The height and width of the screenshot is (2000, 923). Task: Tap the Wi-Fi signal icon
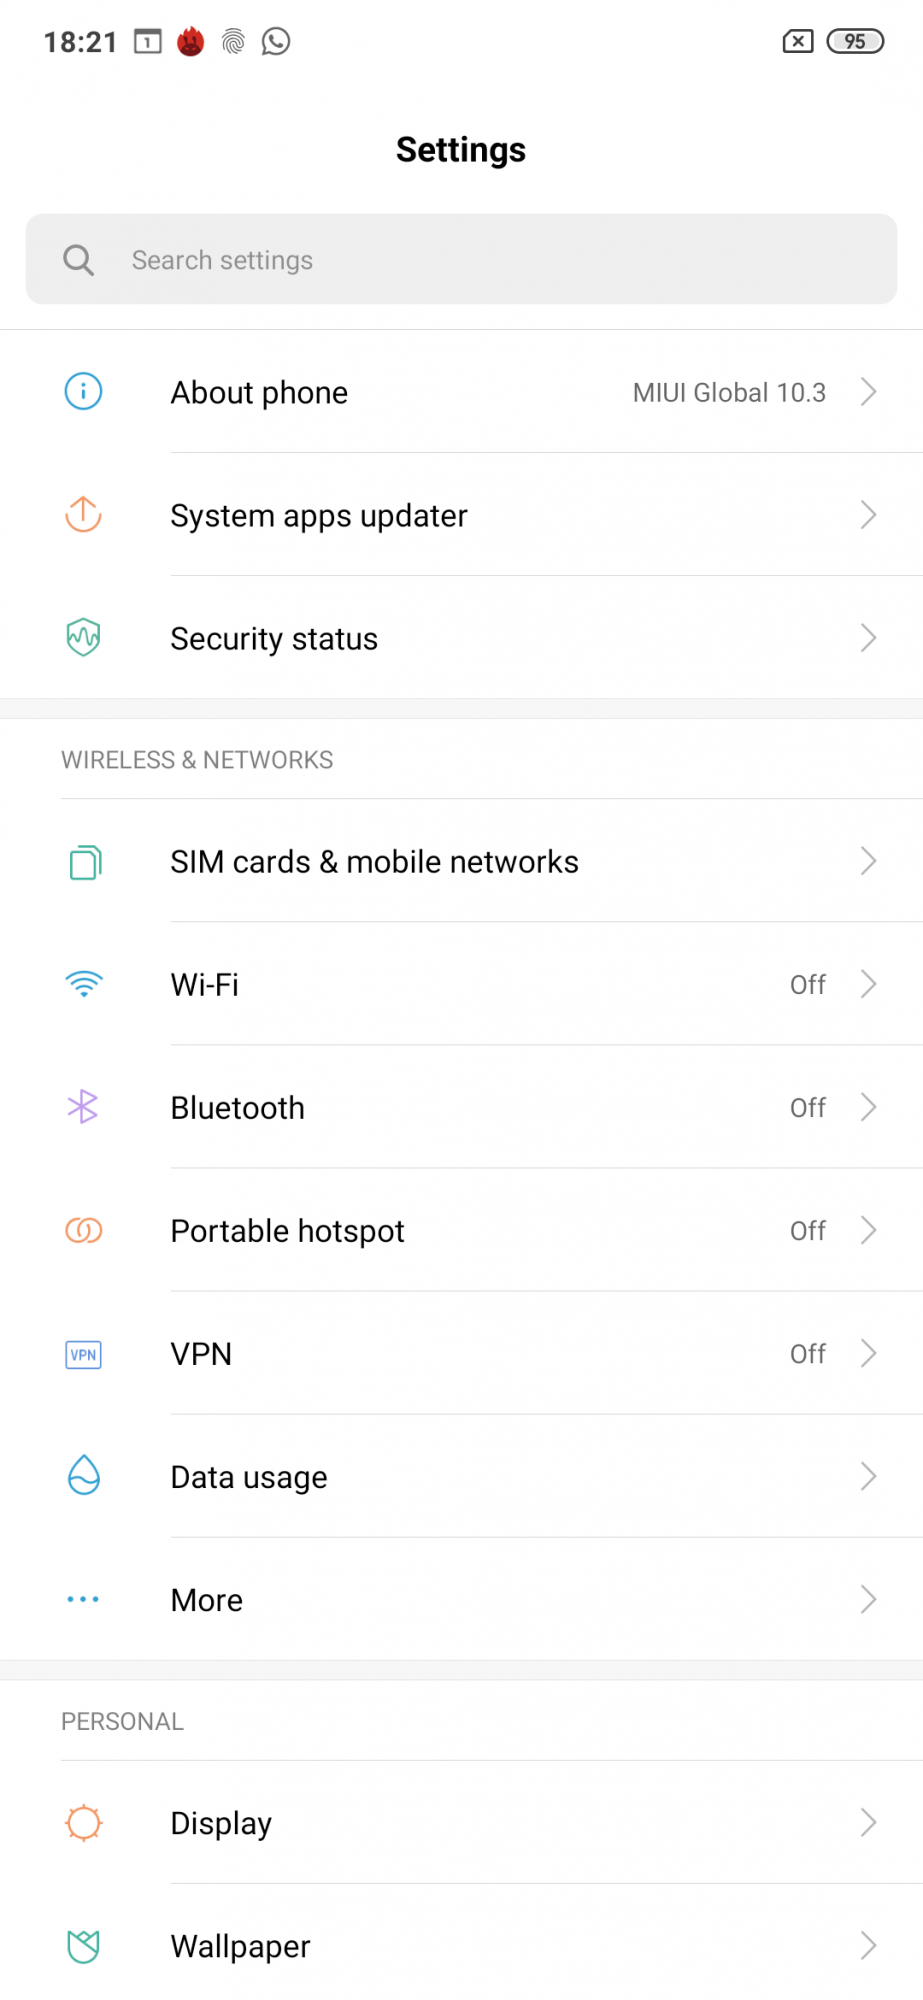[84, 984]
